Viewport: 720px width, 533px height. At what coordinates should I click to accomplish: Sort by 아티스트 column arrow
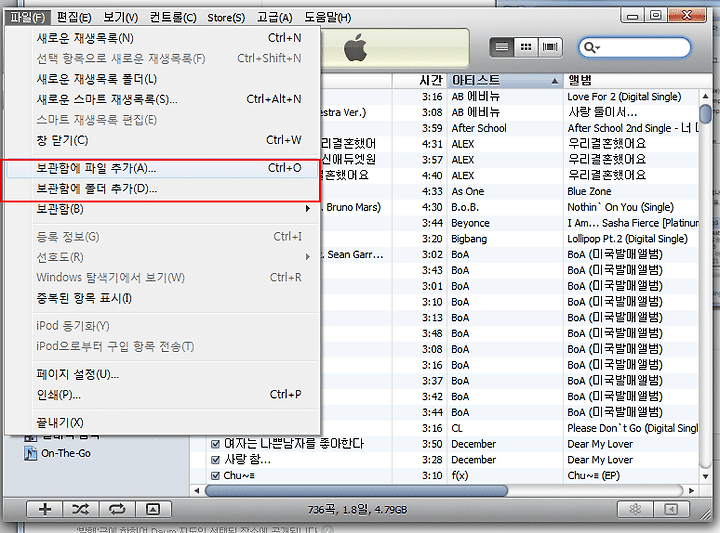[x=554, y=81]
